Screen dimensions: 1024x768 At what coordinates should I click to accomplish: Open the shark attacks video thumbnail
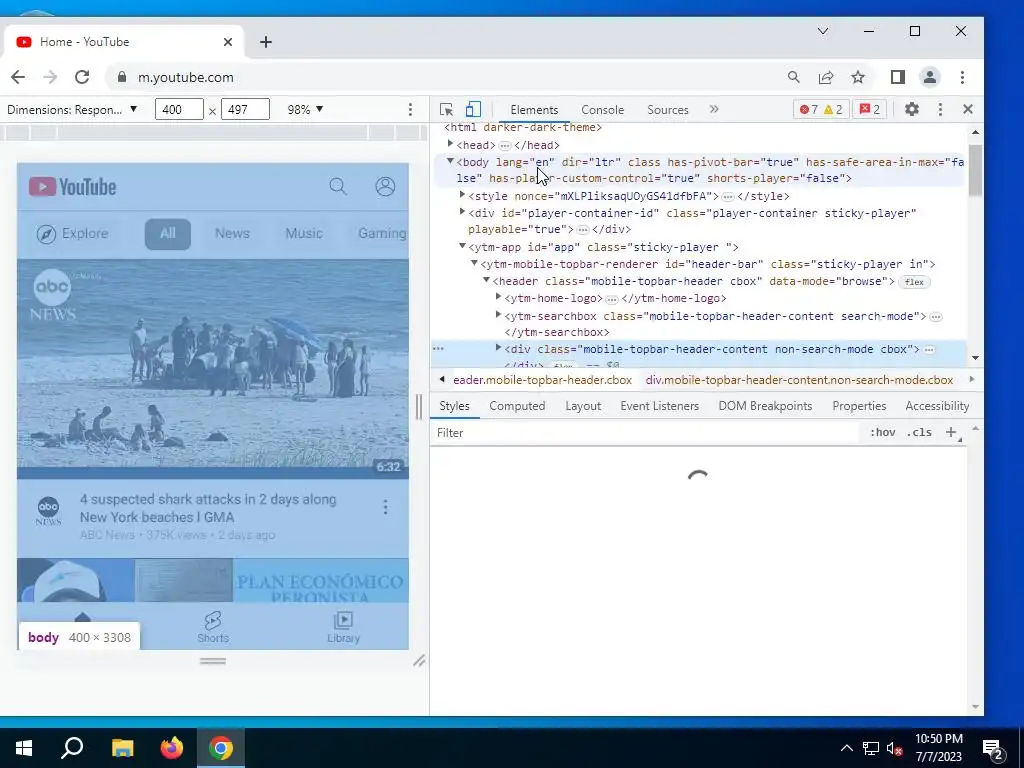[x=213, y=369]
